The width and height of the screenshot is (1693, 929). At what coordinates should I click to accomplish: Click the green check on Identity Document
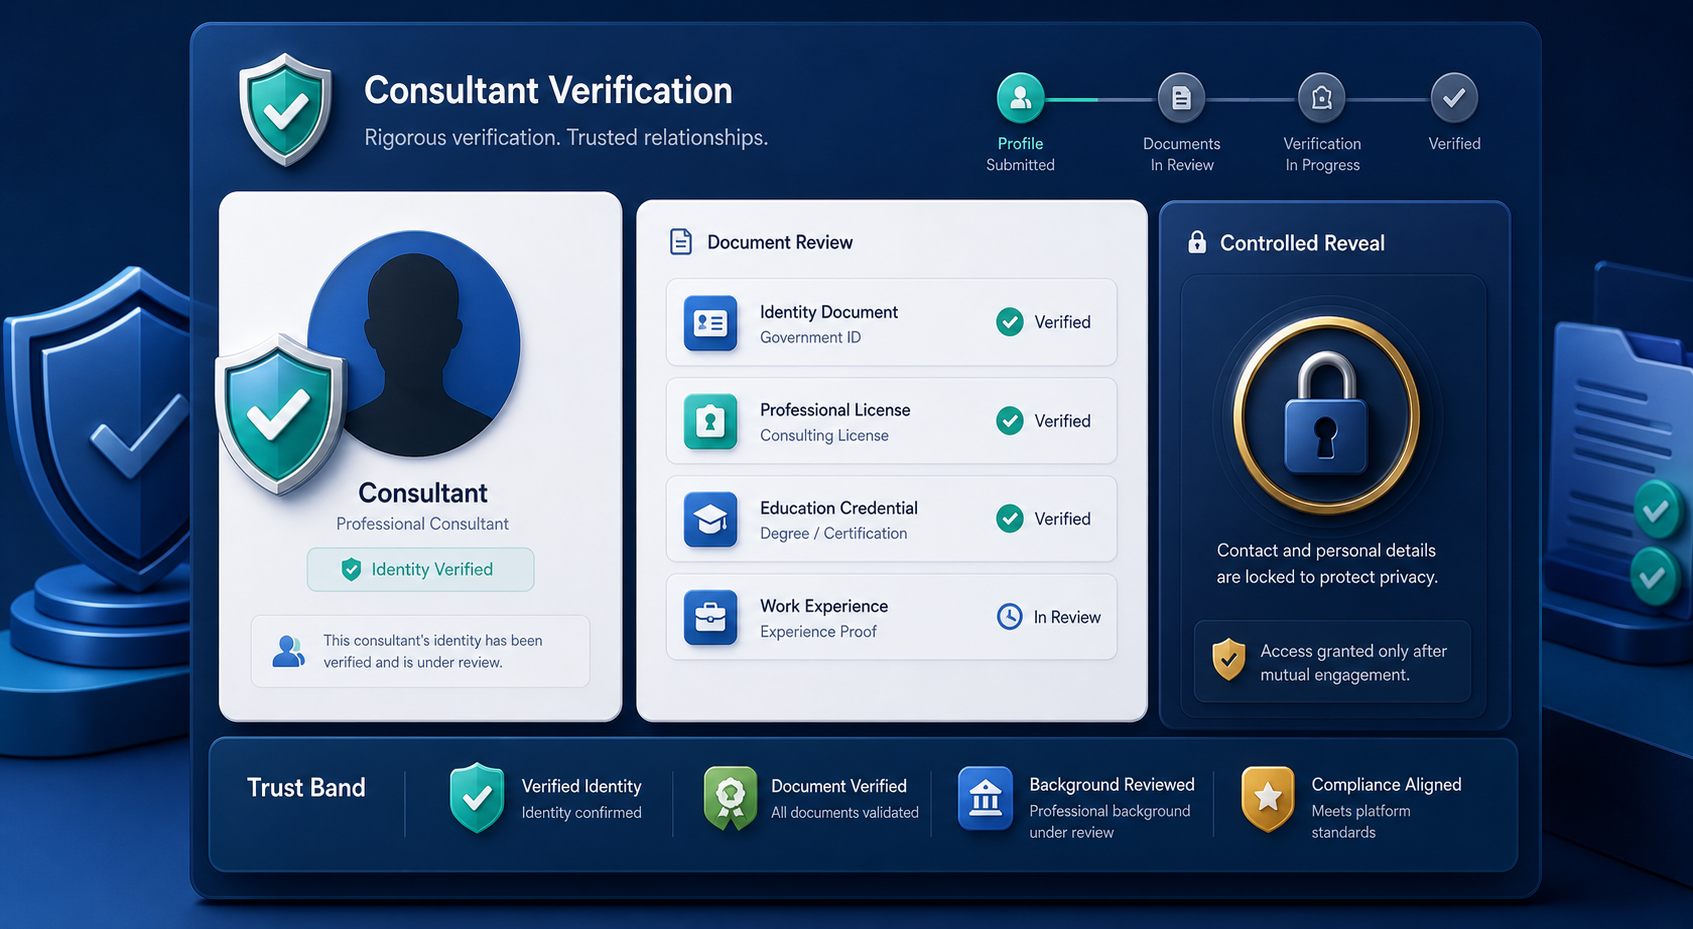[1010, 322]
